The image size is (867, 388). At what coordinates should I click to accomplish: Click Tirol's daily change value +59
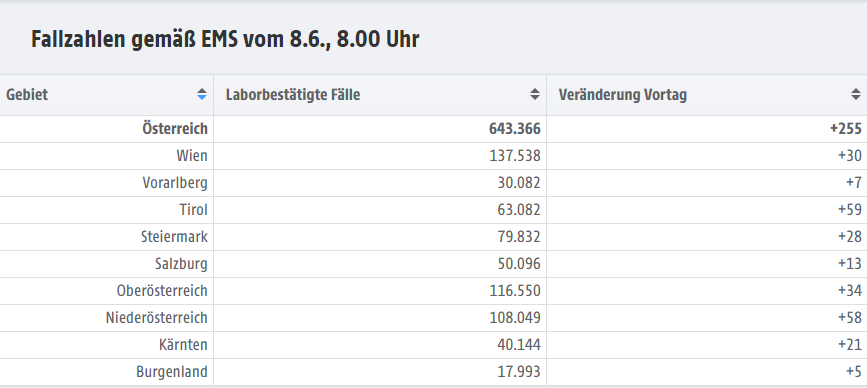point(850,210)
